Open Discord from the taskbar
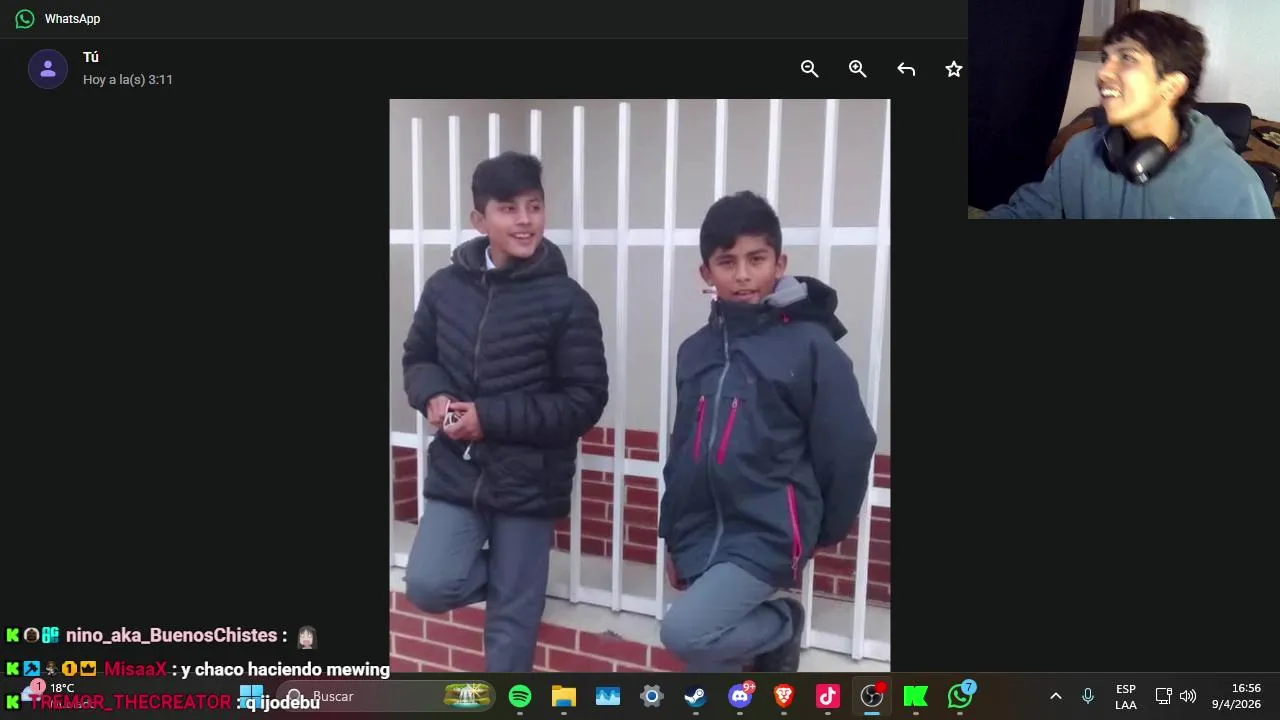Viewport: 1280px width, 720px height. click(741, 695)
